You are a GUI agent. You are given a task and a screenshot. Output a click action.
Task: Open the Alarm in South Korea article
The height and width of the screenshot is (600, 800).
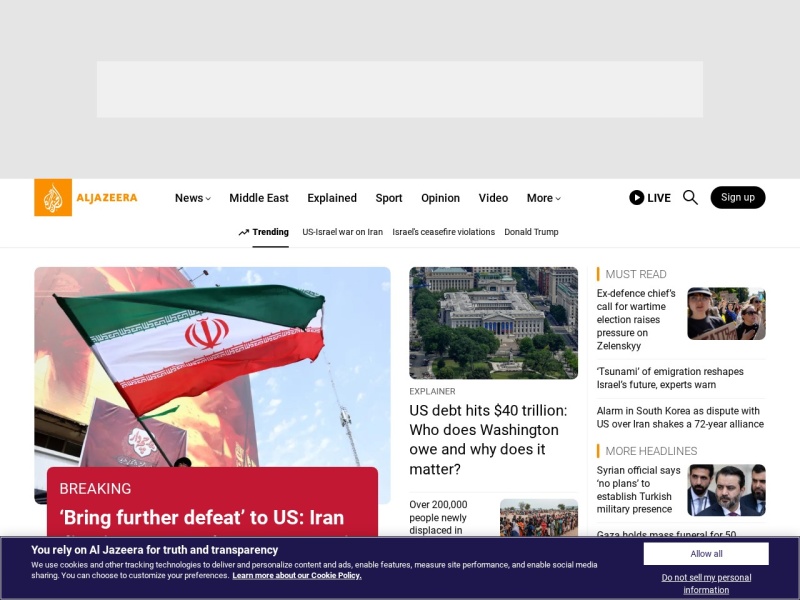(x=680, y=417)
